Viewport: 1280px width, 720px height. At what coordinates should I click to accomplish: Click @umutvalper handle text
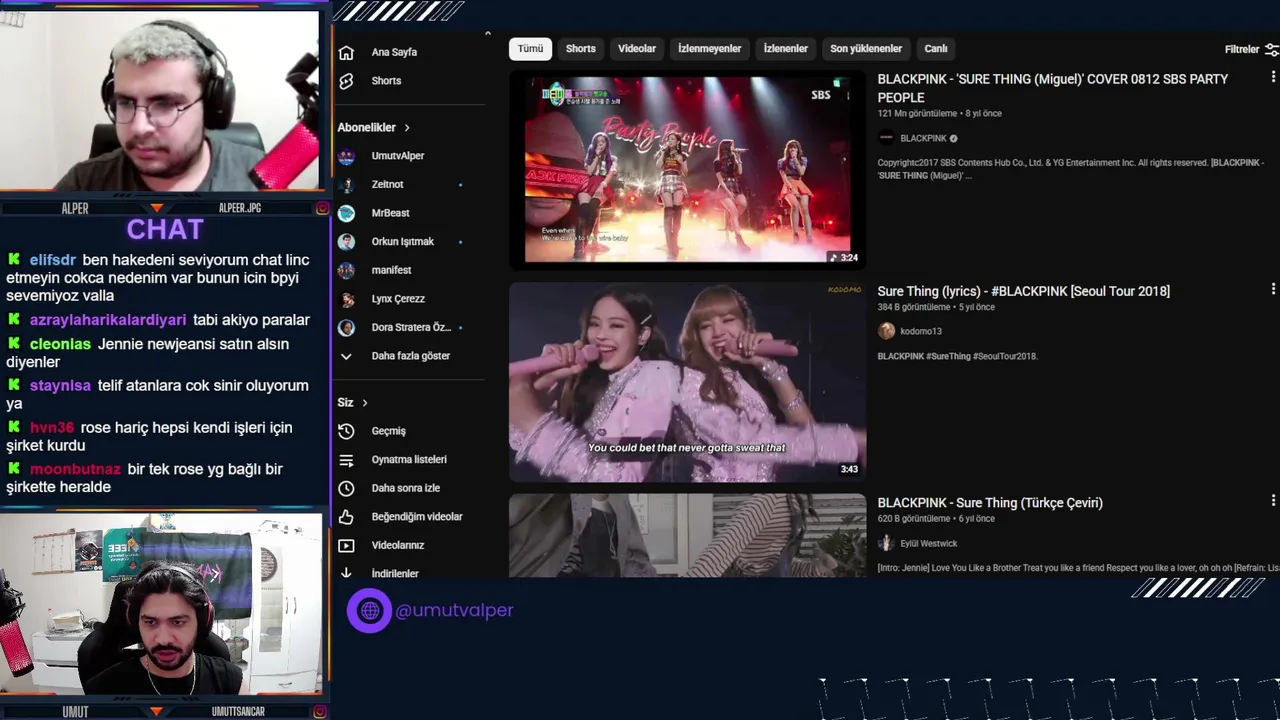pyautogui.click(x=455, y=610)
